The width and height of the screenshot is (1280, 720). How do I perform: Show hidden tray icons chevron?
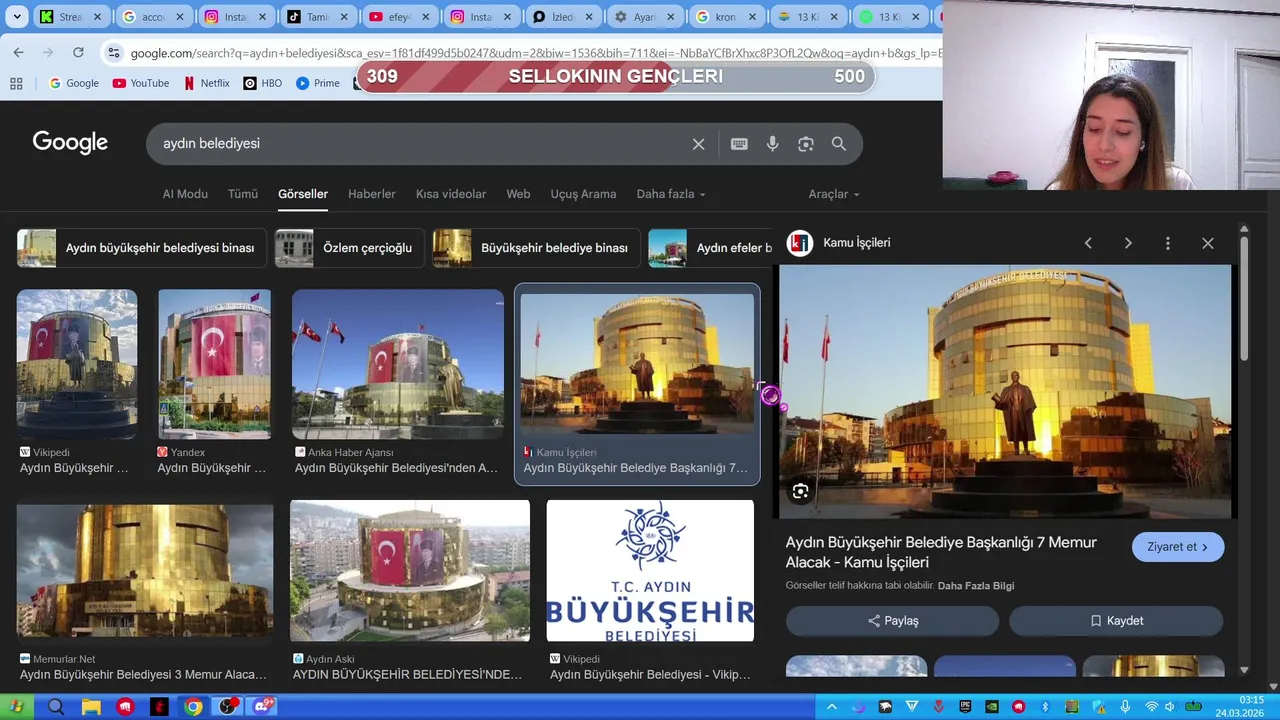831,707
